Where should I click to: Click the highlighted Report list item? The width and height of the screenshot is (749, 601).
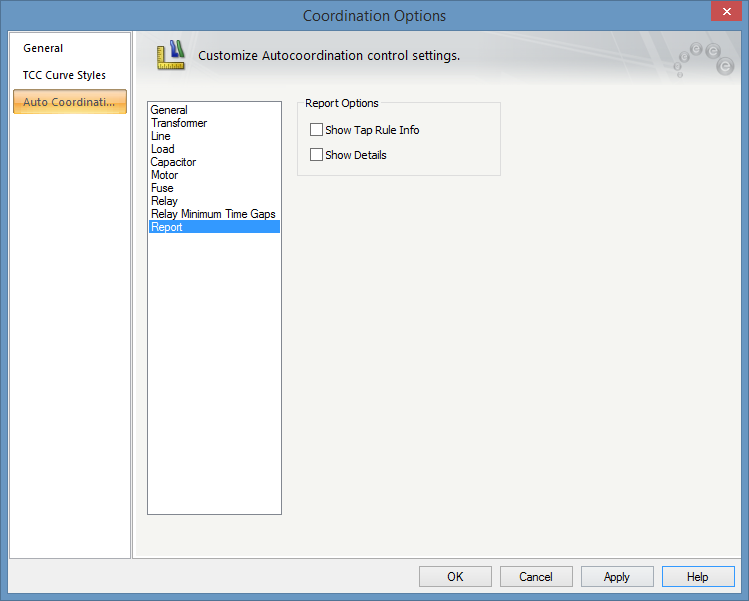[x=214, y=227]
